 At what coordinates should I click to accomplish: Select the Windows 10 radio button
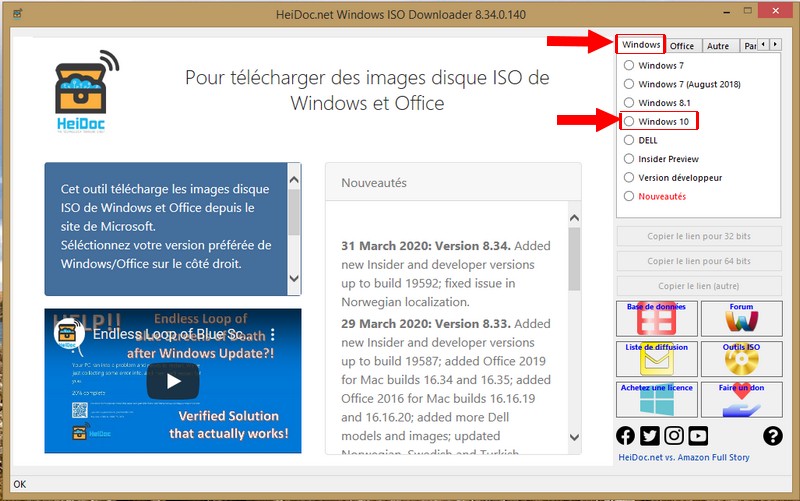click(x=629, y=121)
